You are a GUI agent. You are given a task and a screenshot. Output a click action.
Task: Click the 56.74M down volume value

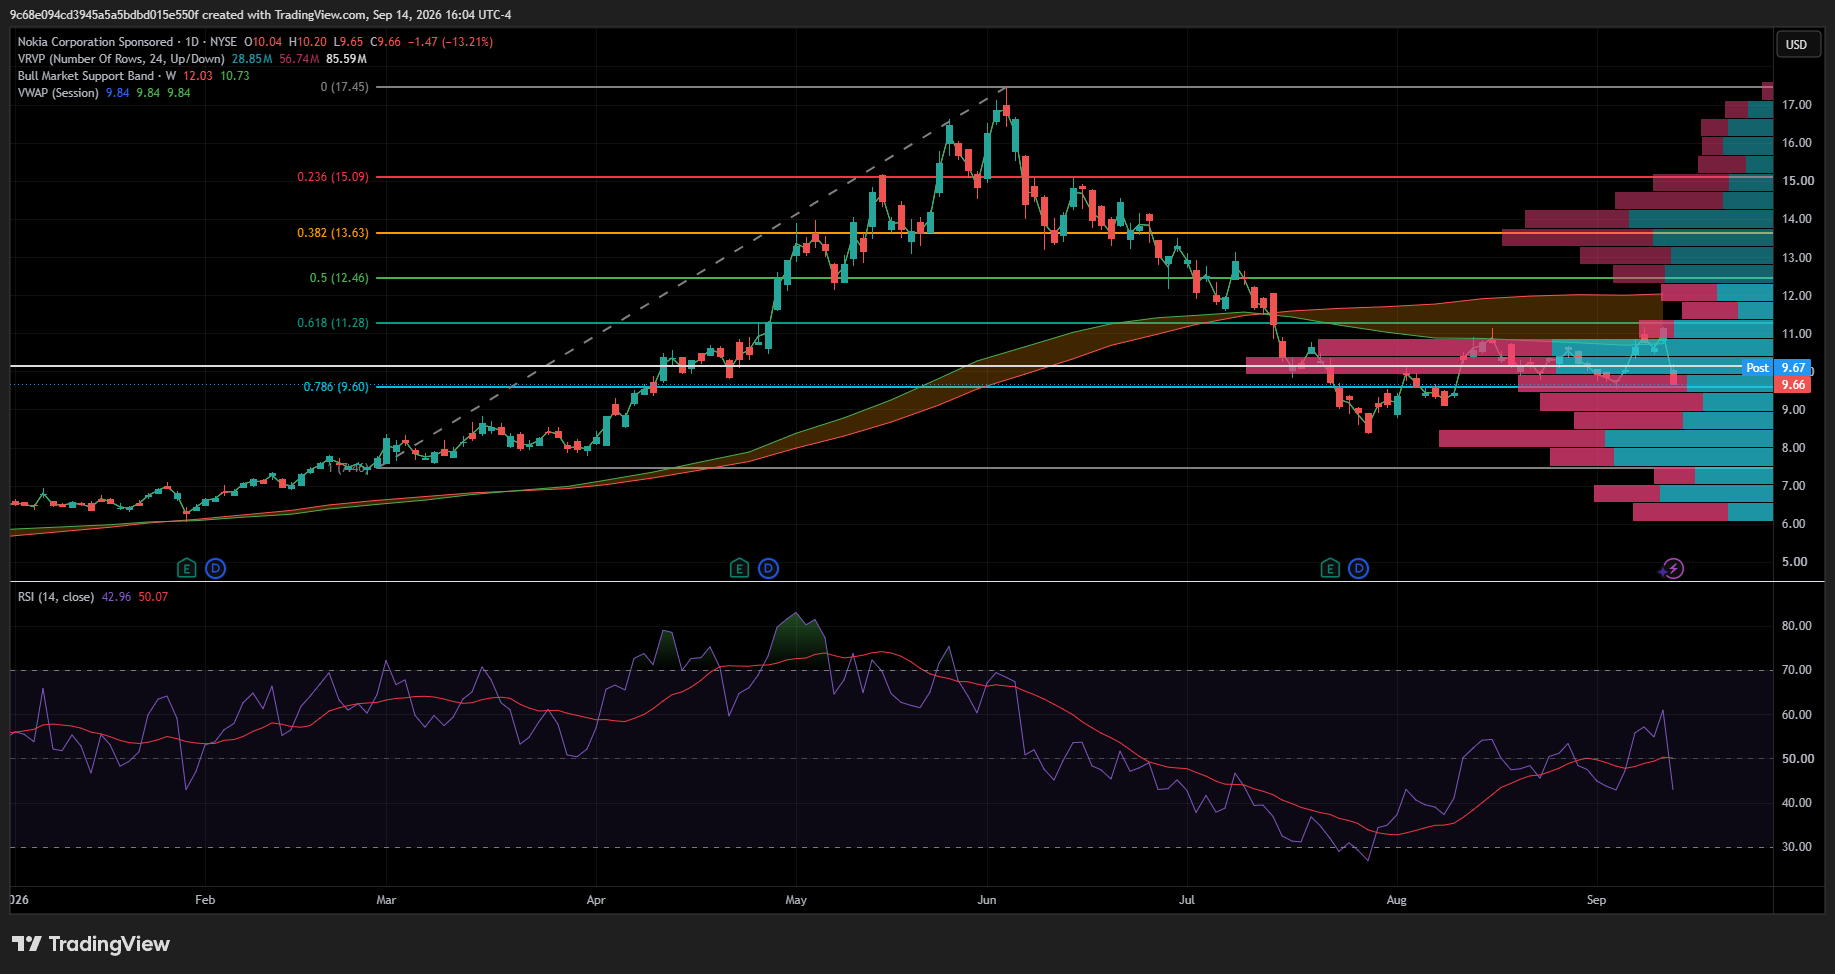click(299, 59)
